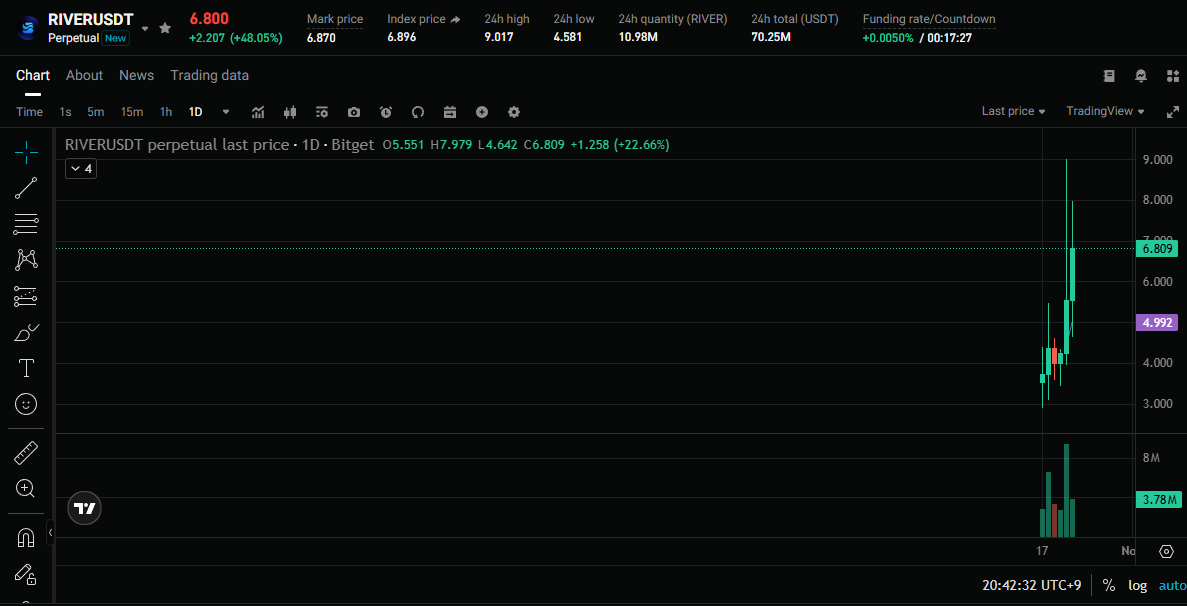Click the date label 17 on time axis
This screenshot has width=1187, height=606.
tap(1042, 551)
